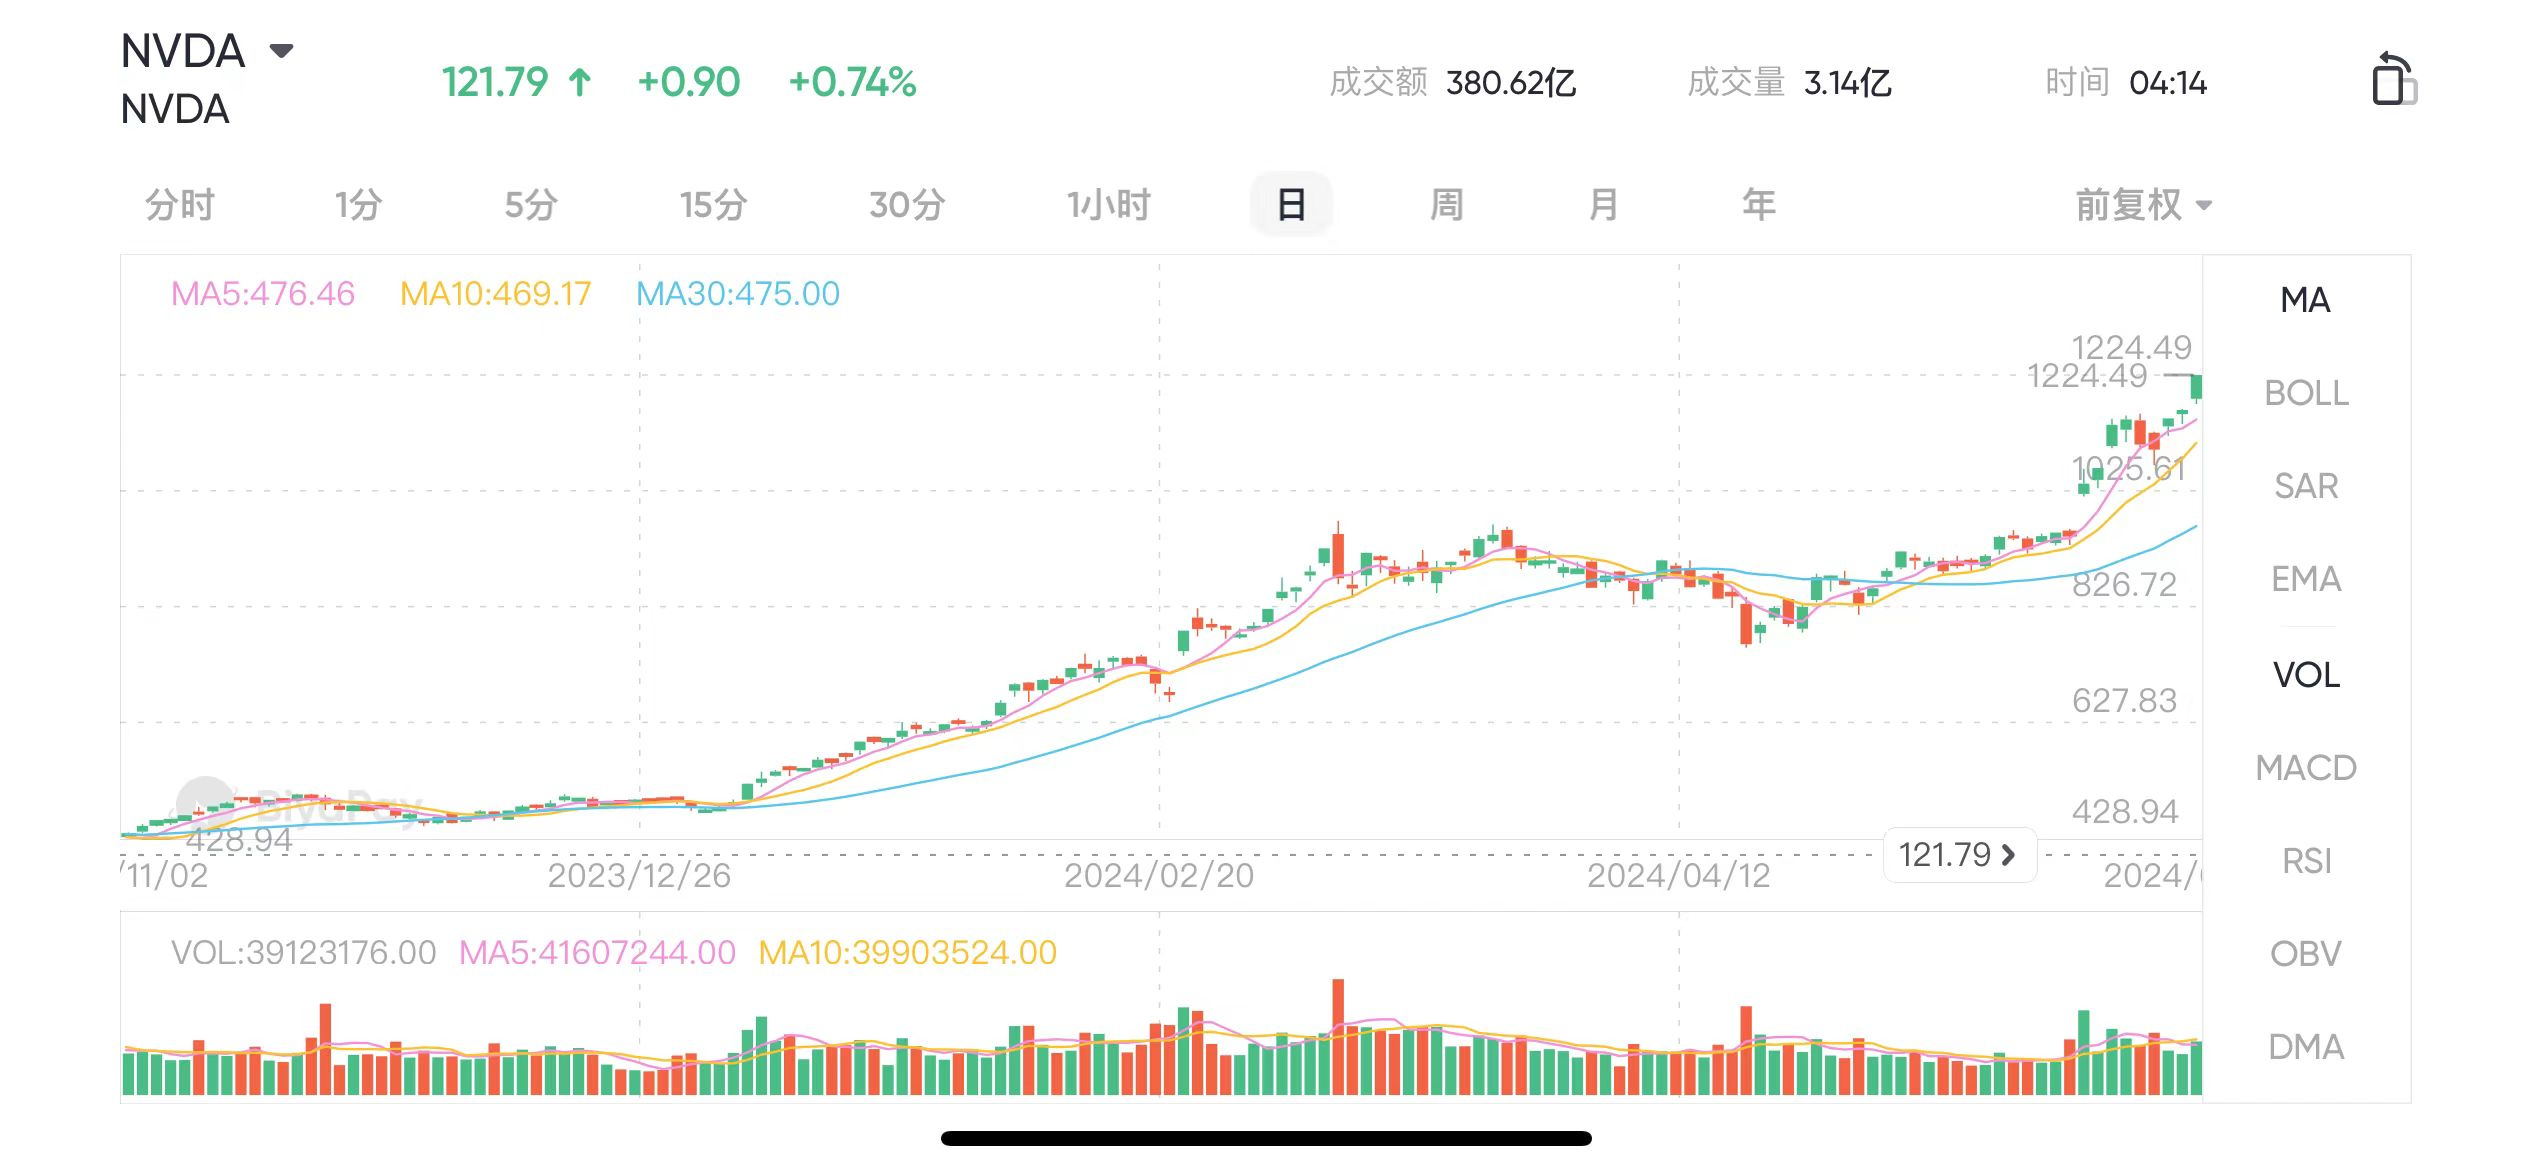Screen dimensions: 2532x1170
Task: Click the MA30:475.00 legend label
Action: [x=738, y=294]
